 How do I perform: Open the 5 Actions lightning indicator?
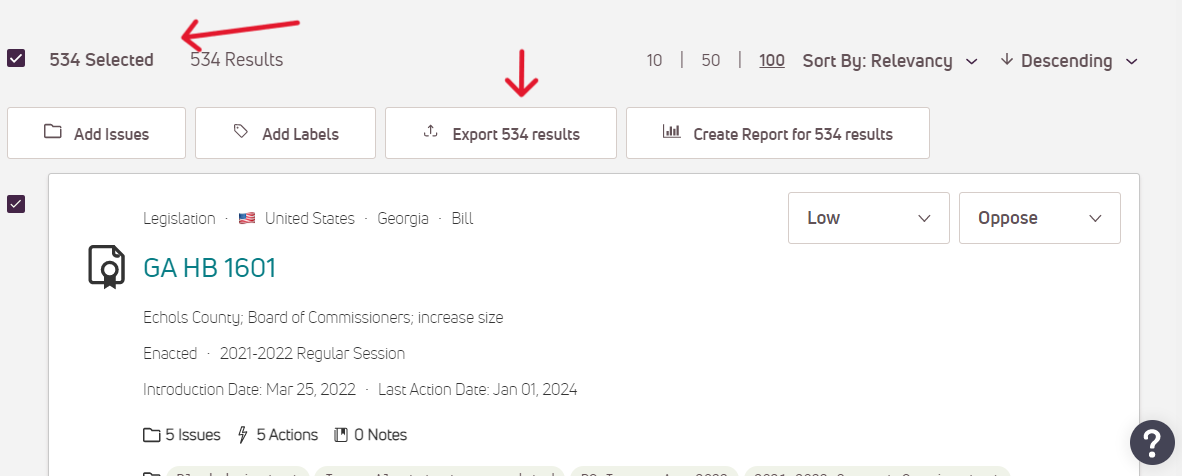(x=277, y=435)
